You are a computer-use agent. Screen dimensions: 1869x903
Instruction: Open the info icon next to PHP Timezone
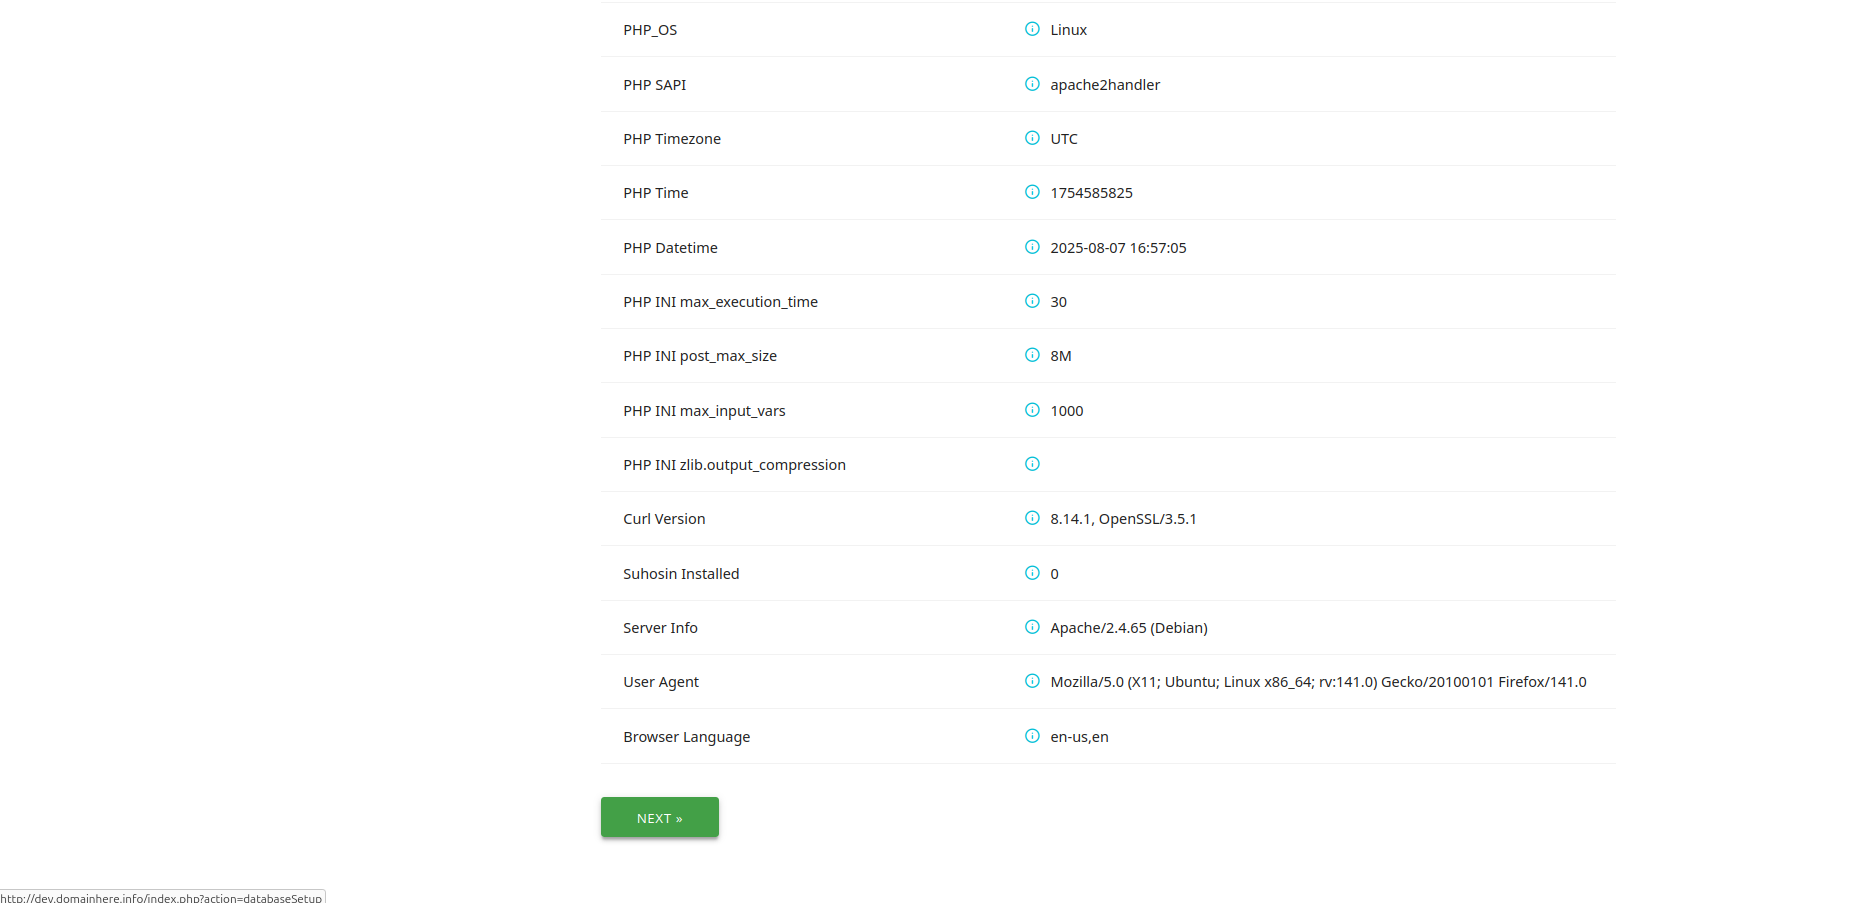1032,138
